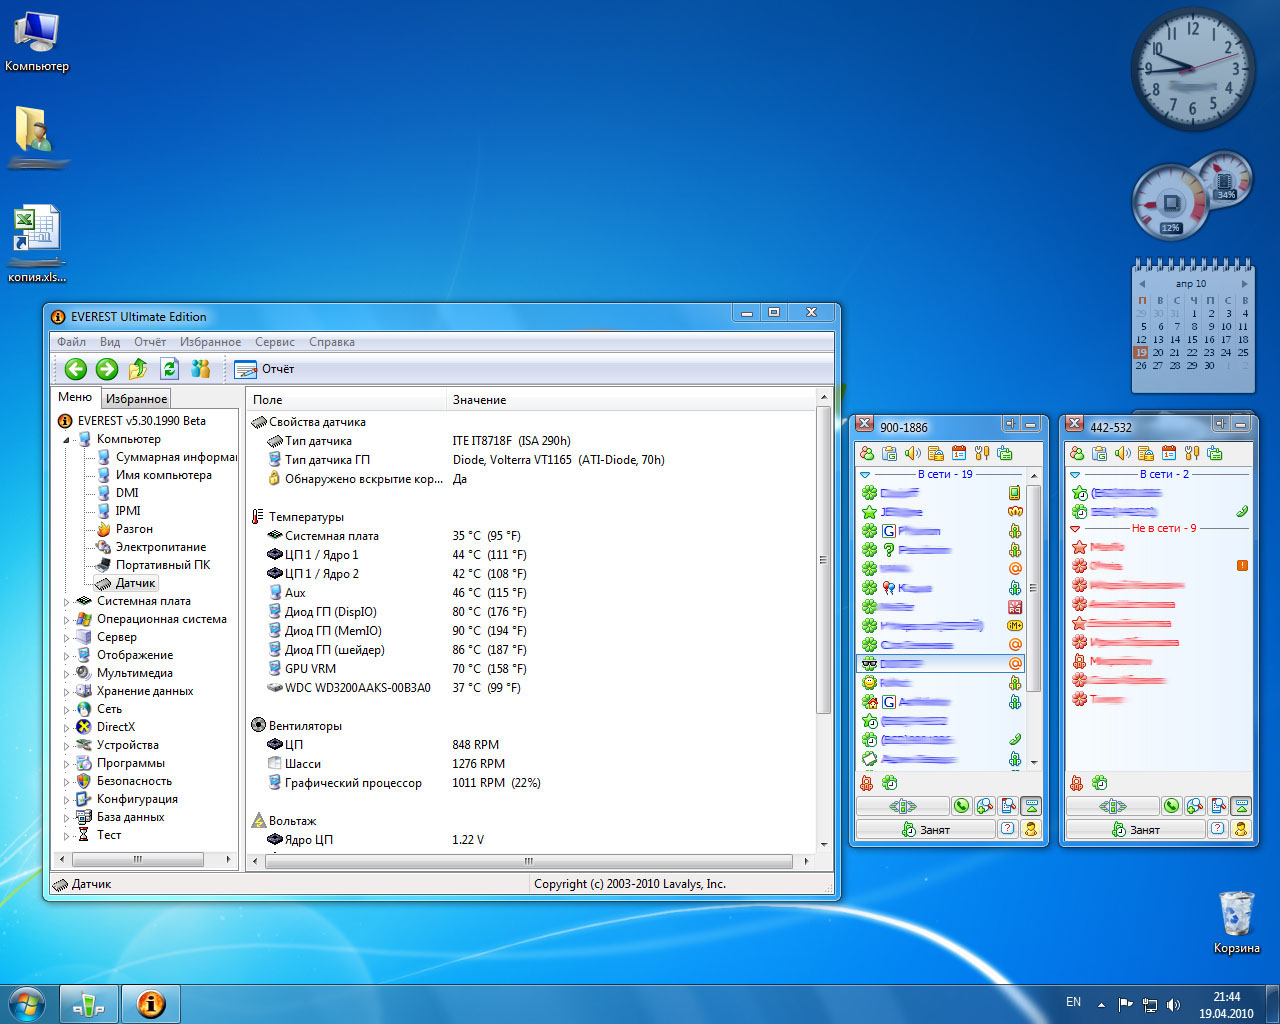Collapse the 'В сети - 19' contact group

[x=865, y=474]
